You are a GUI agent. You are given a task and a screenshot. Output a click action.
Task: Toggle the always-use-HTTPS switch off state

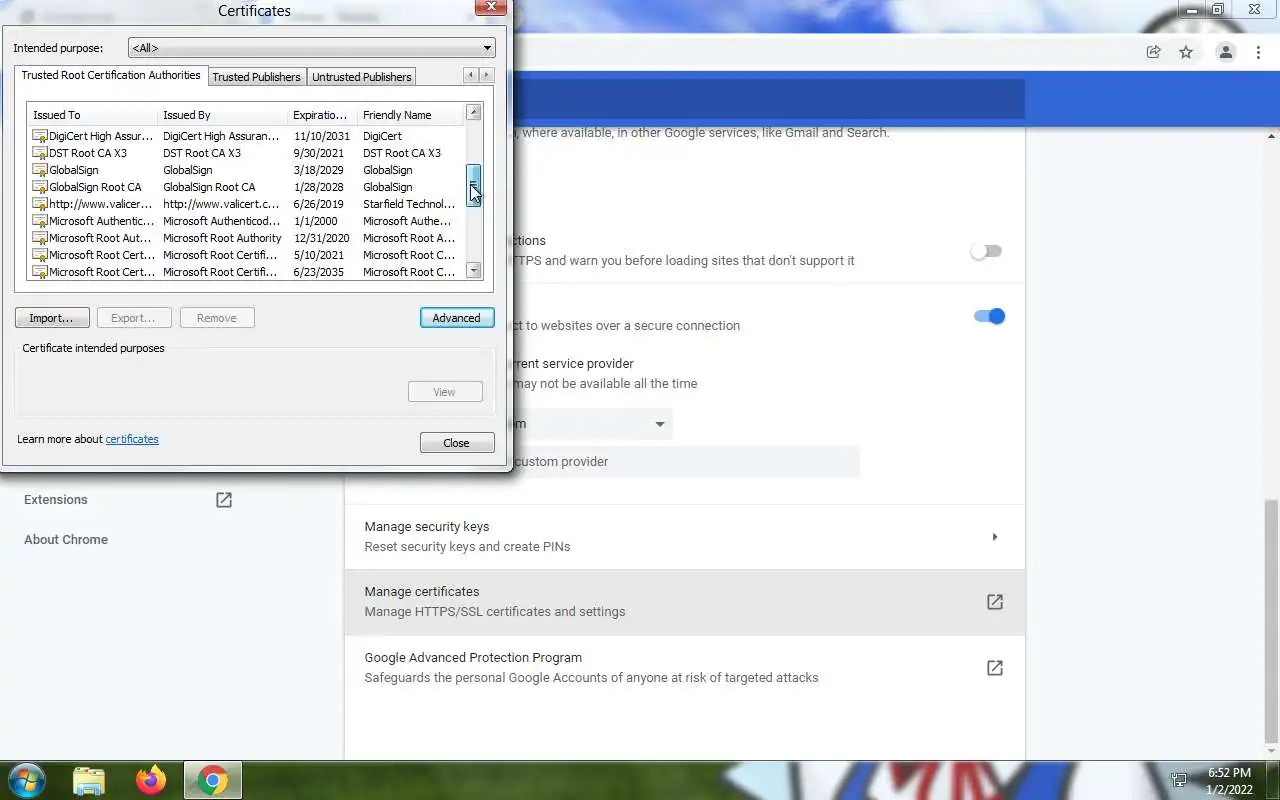coord(986,251)
